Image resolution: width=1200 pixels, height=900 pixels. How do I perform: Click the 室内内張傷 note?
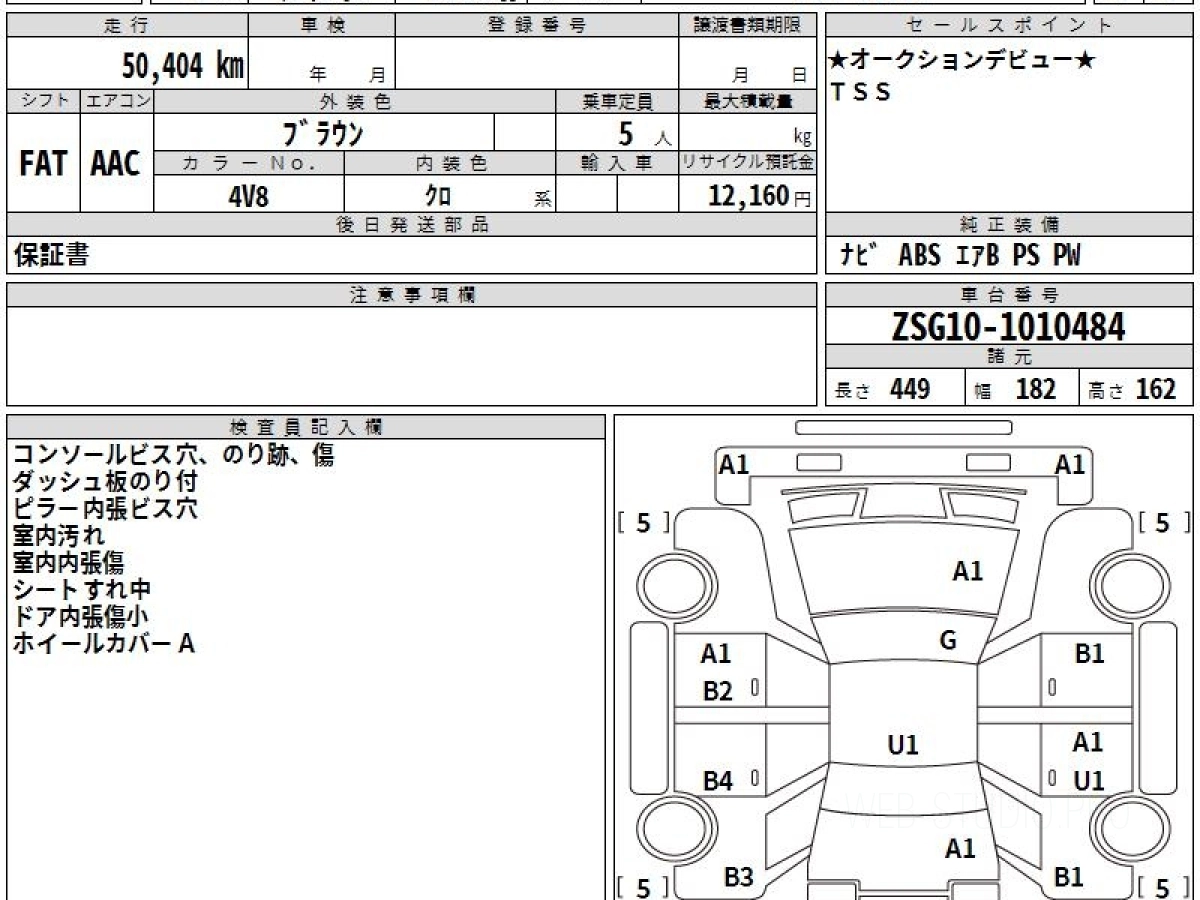click(69, 562)
